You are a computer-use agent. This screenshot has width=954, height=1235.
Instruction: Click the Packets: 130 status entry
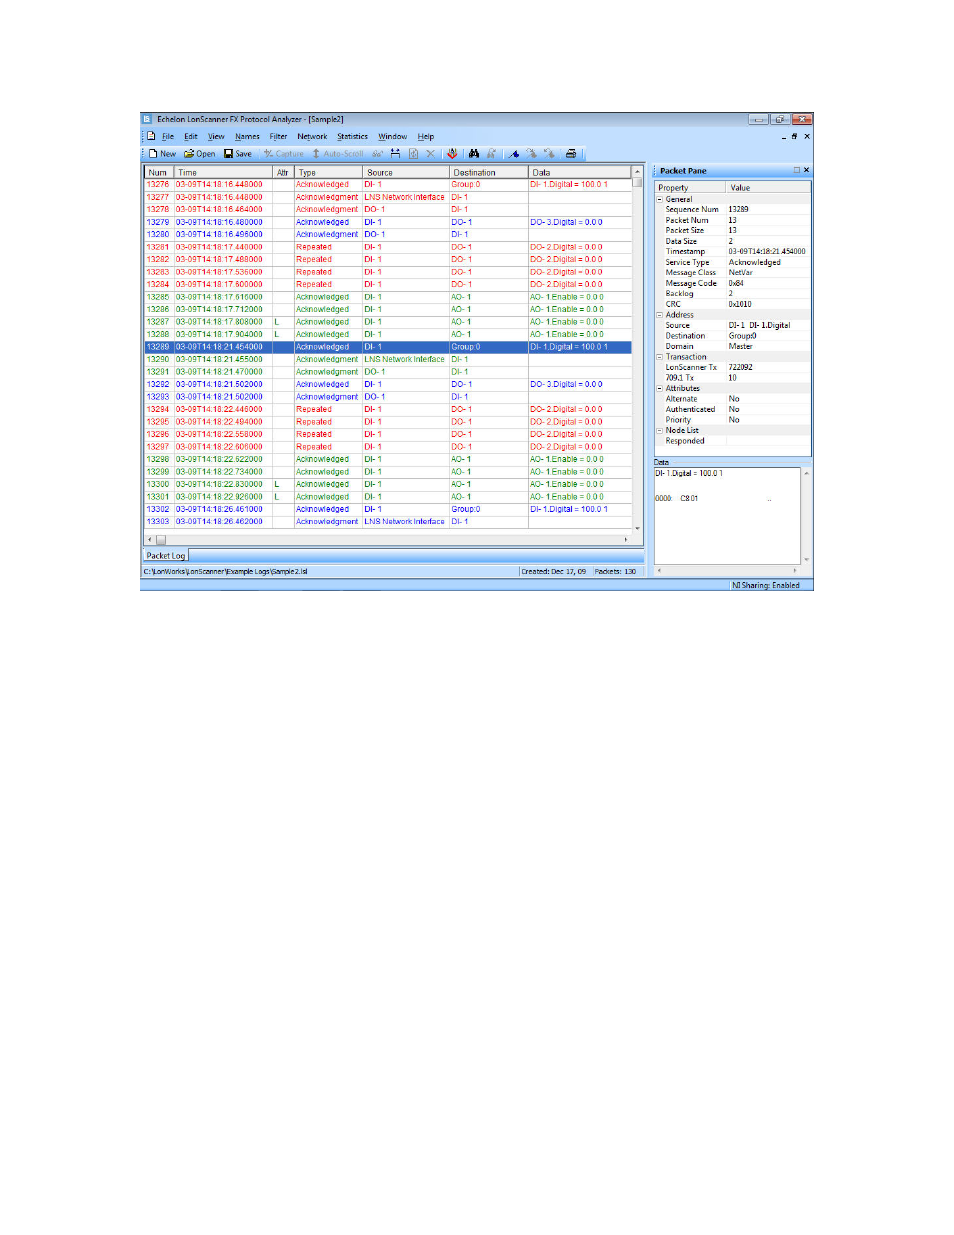[x=615, y=572]
